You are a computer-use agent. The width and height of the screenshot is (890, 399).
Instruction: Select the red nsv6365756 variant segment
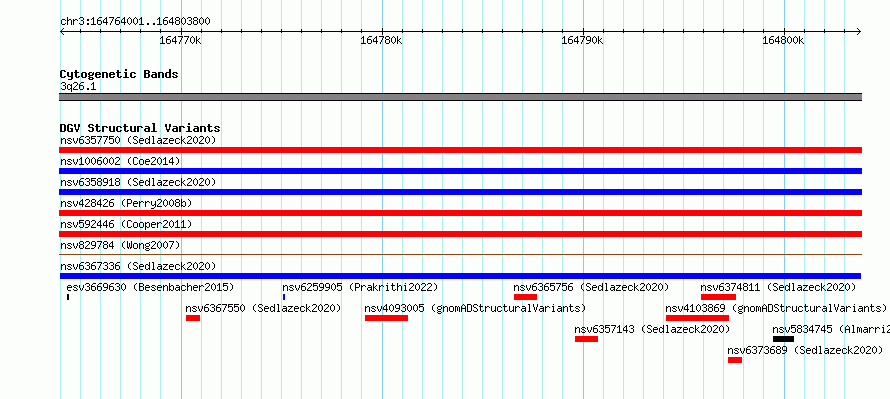[x=525, y=297]
